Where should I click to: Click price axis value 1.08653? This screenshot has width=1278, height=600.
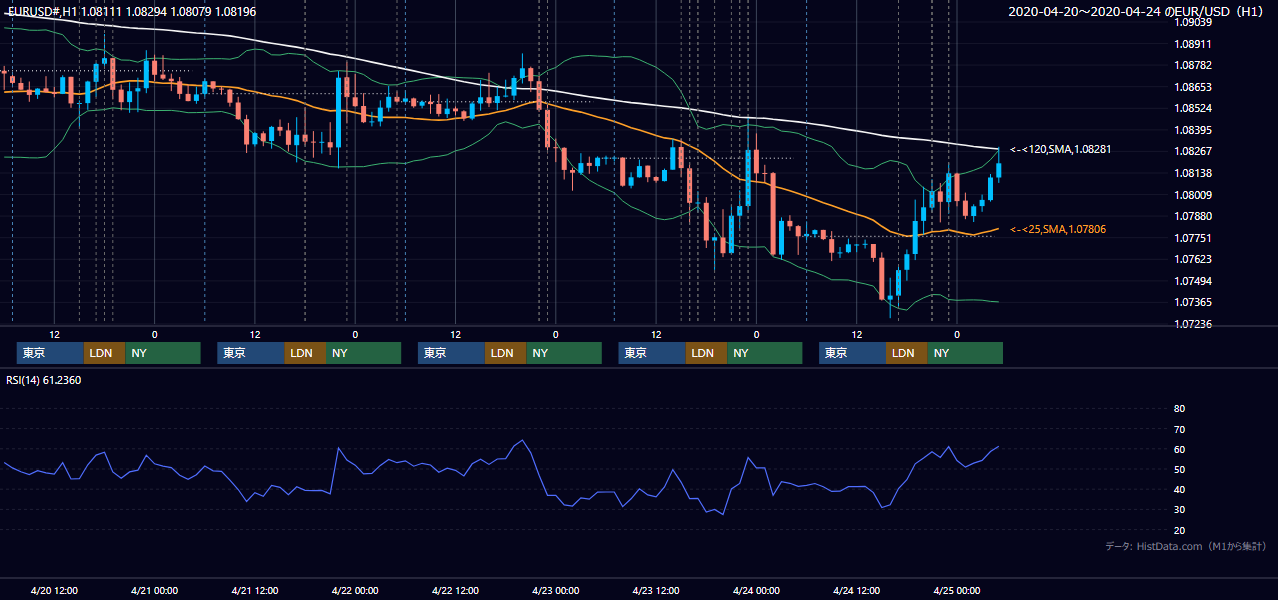pos(1192,87)
